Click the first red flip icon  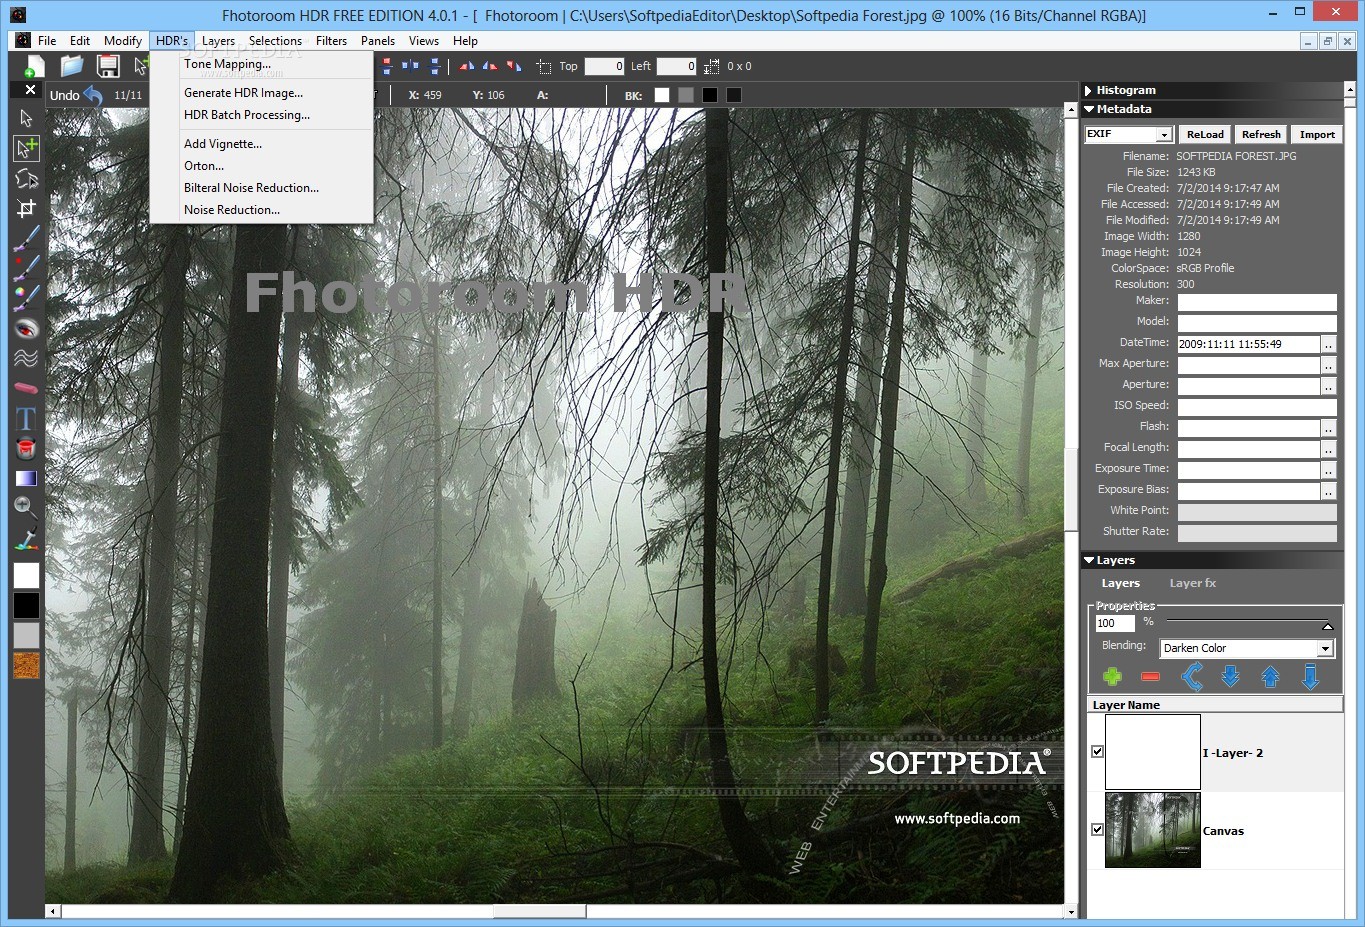pyautogui.click(x=467, y=66)
